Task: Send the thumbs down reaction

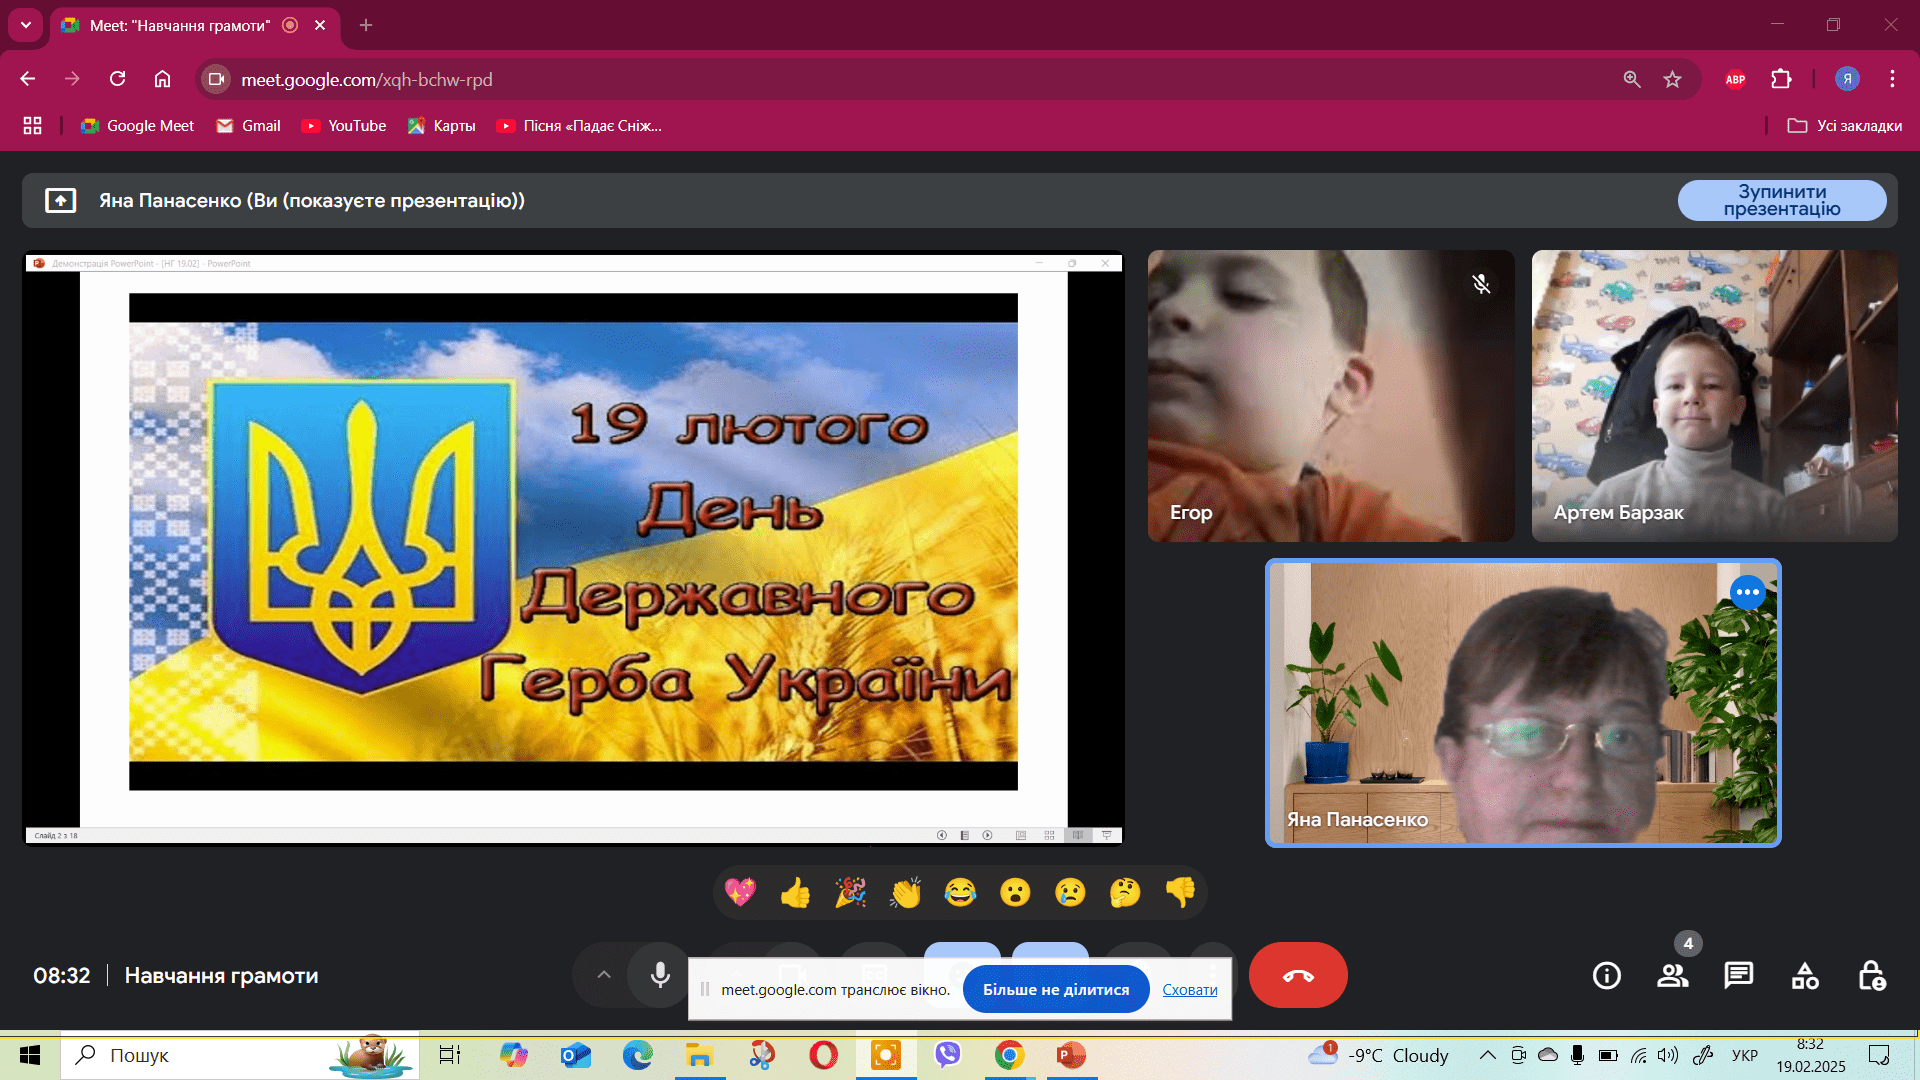Action: [x=1180, y=892]
